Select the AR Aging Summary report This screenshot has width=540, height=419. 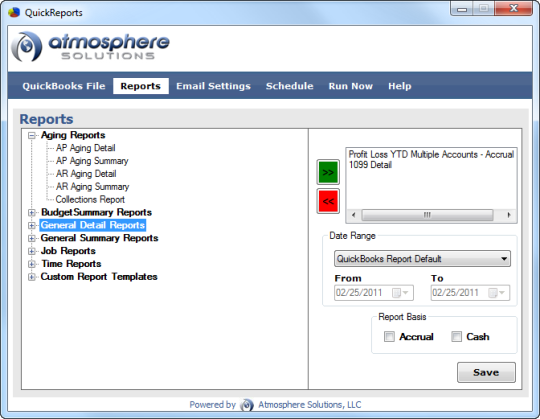92,187
